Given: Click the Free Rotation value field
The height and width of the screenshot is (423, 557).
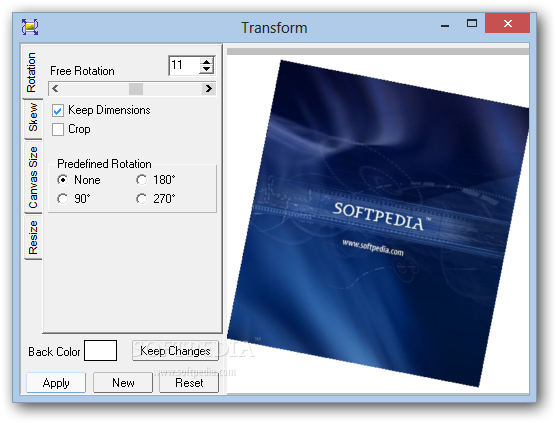Looking at the screenshot, I should (185, 65).
